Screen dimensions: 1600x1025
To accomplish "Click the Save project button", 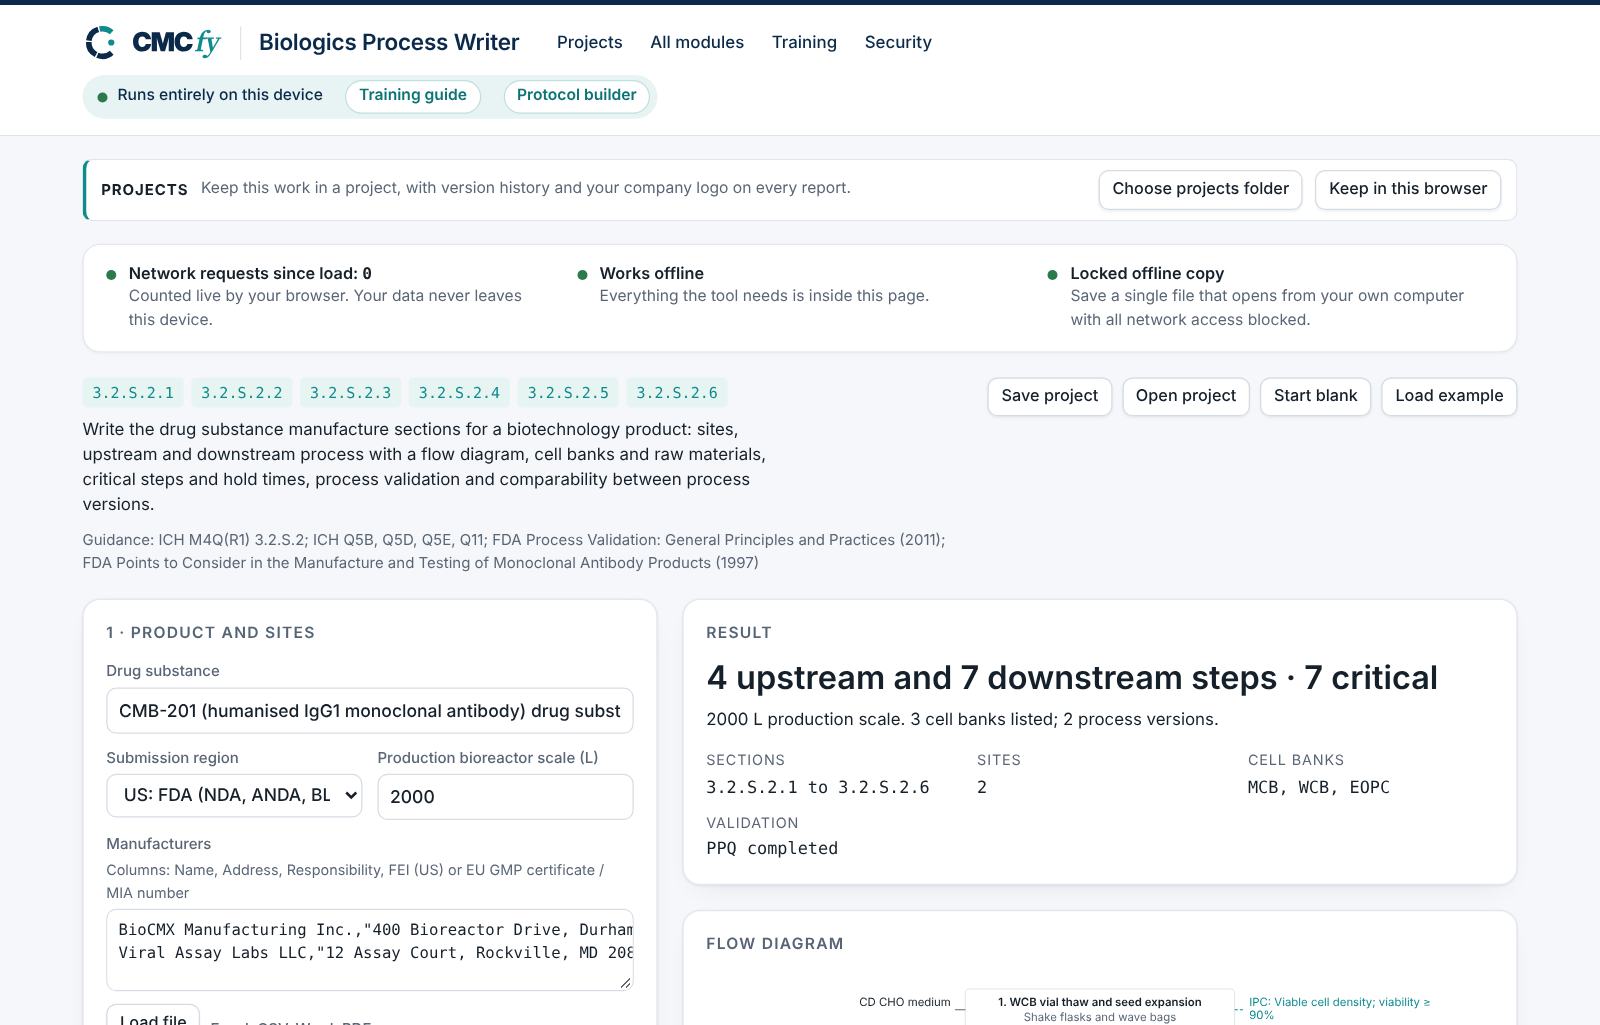I will [1049, 396].
